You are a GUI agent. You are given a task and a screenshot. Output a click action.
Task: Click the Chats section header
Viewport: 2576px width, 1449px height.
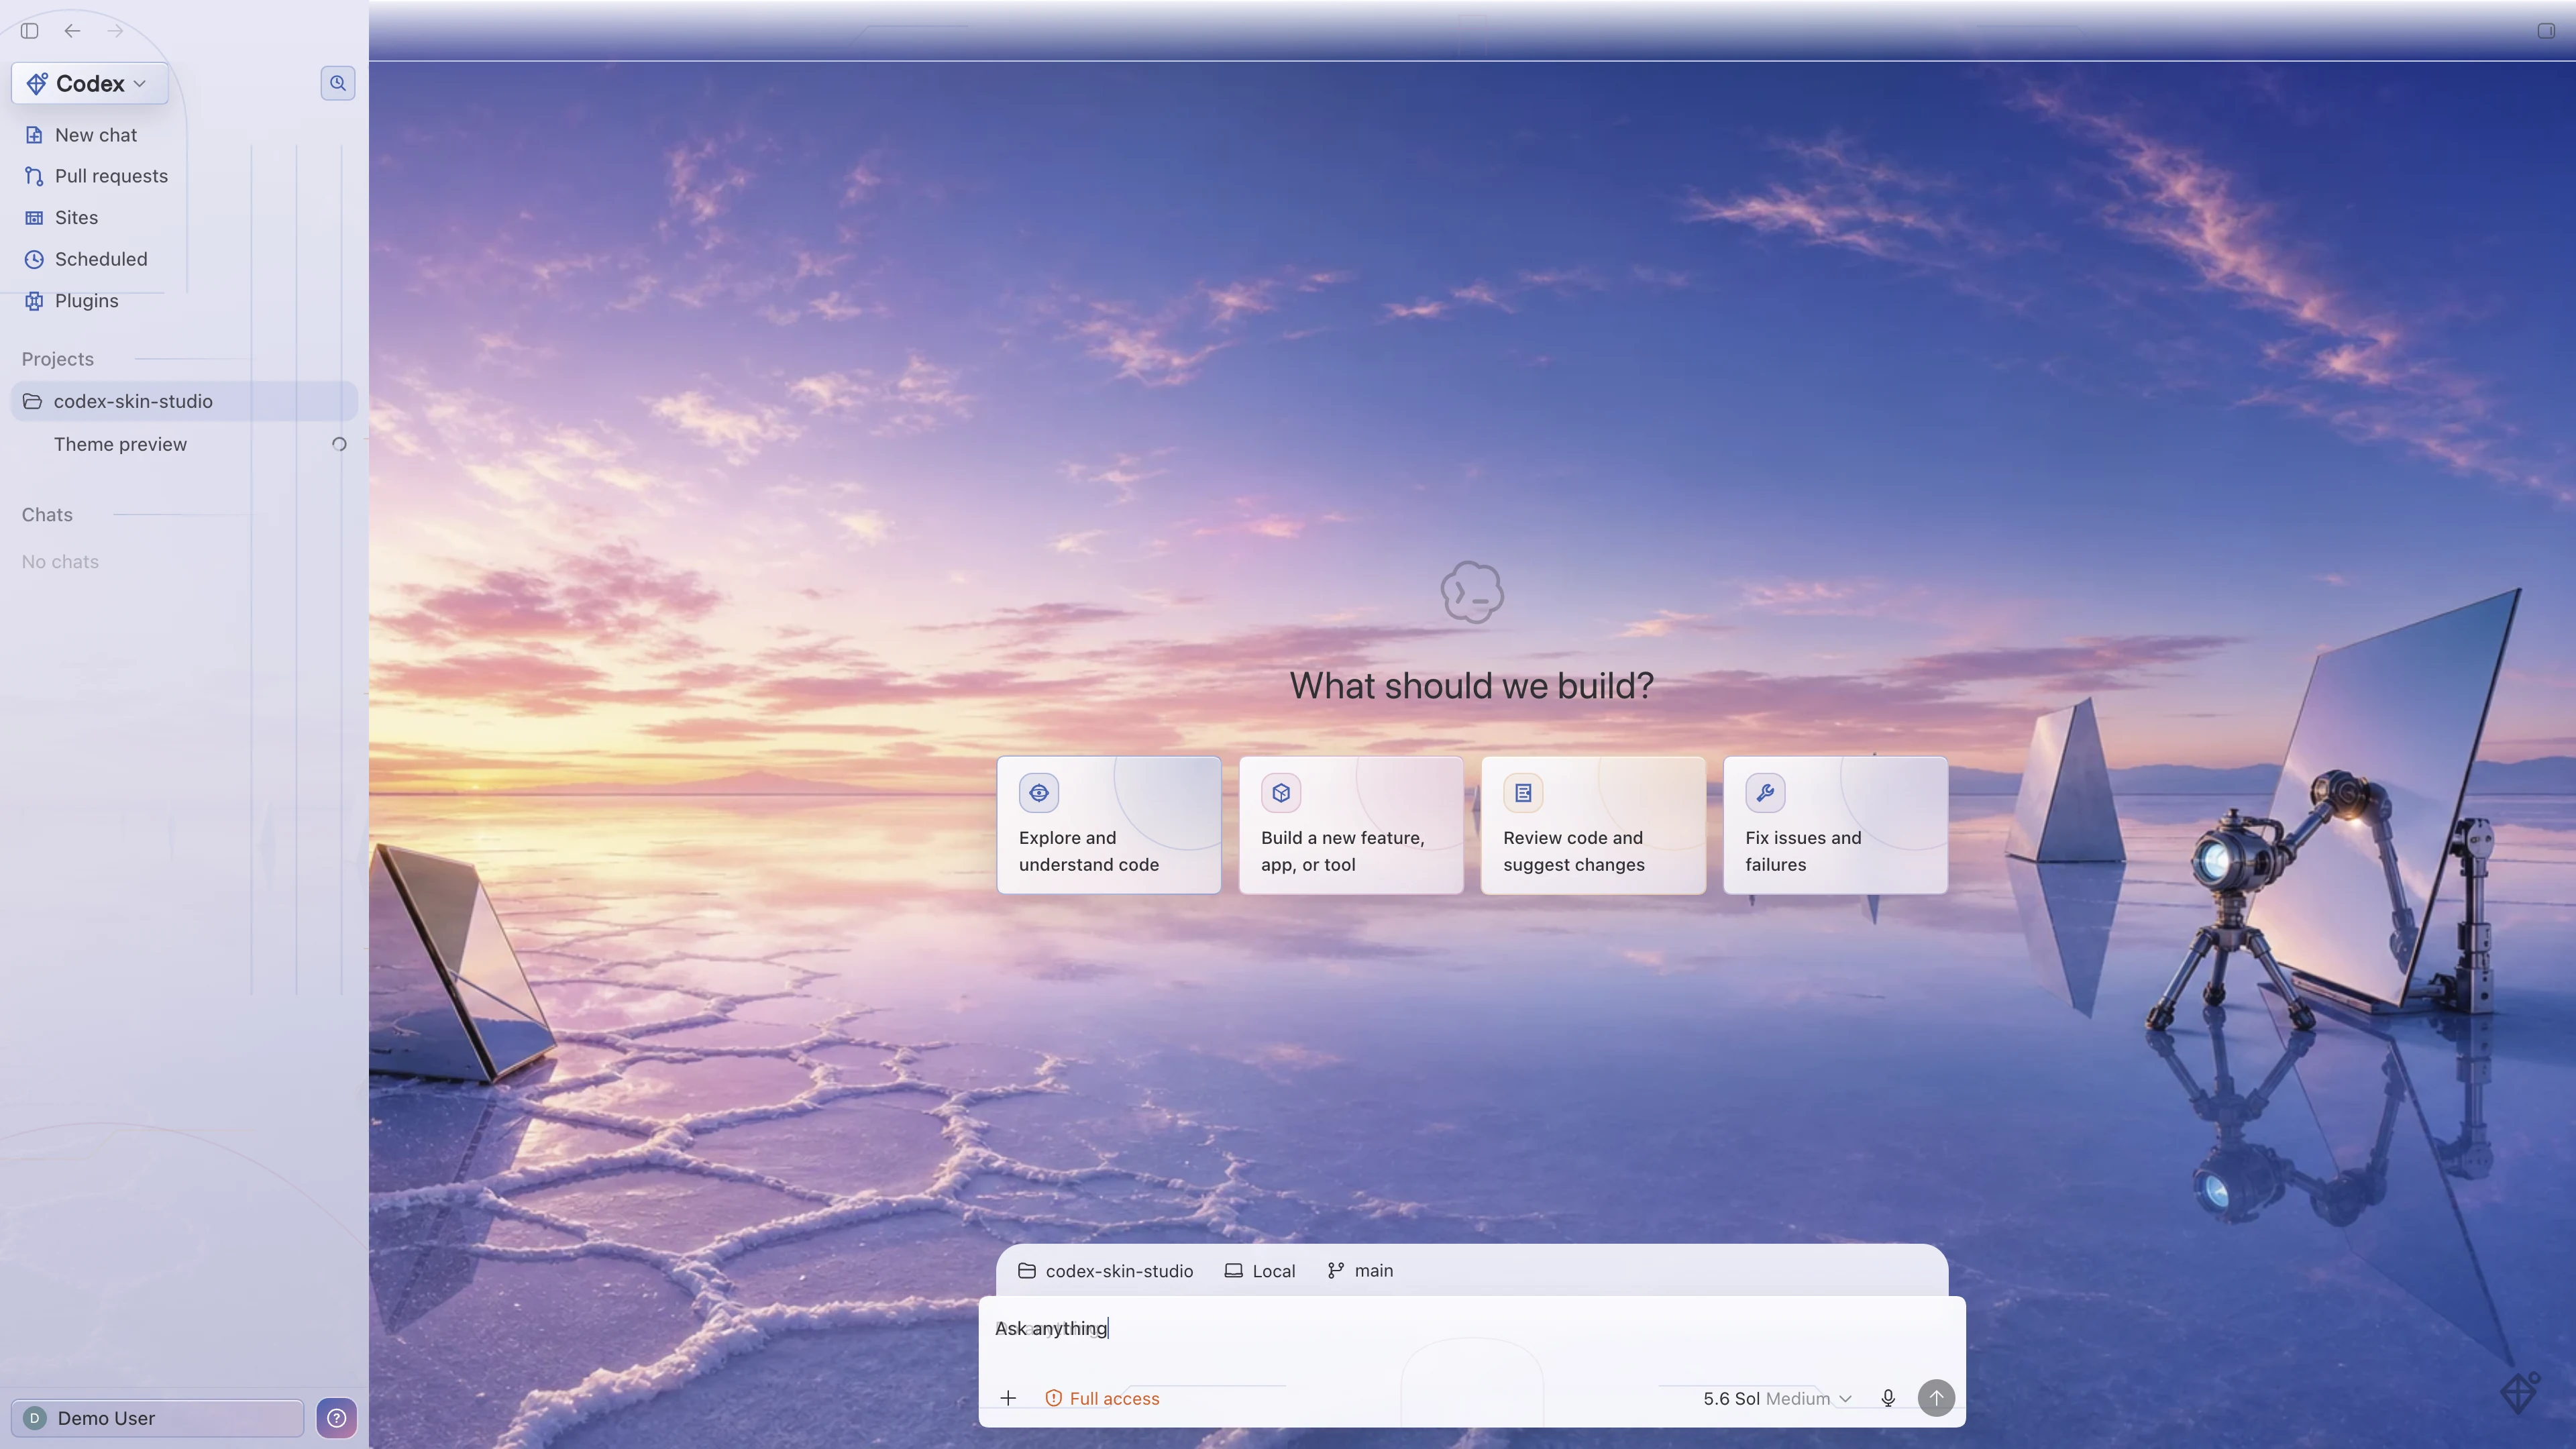coord(47,515)
